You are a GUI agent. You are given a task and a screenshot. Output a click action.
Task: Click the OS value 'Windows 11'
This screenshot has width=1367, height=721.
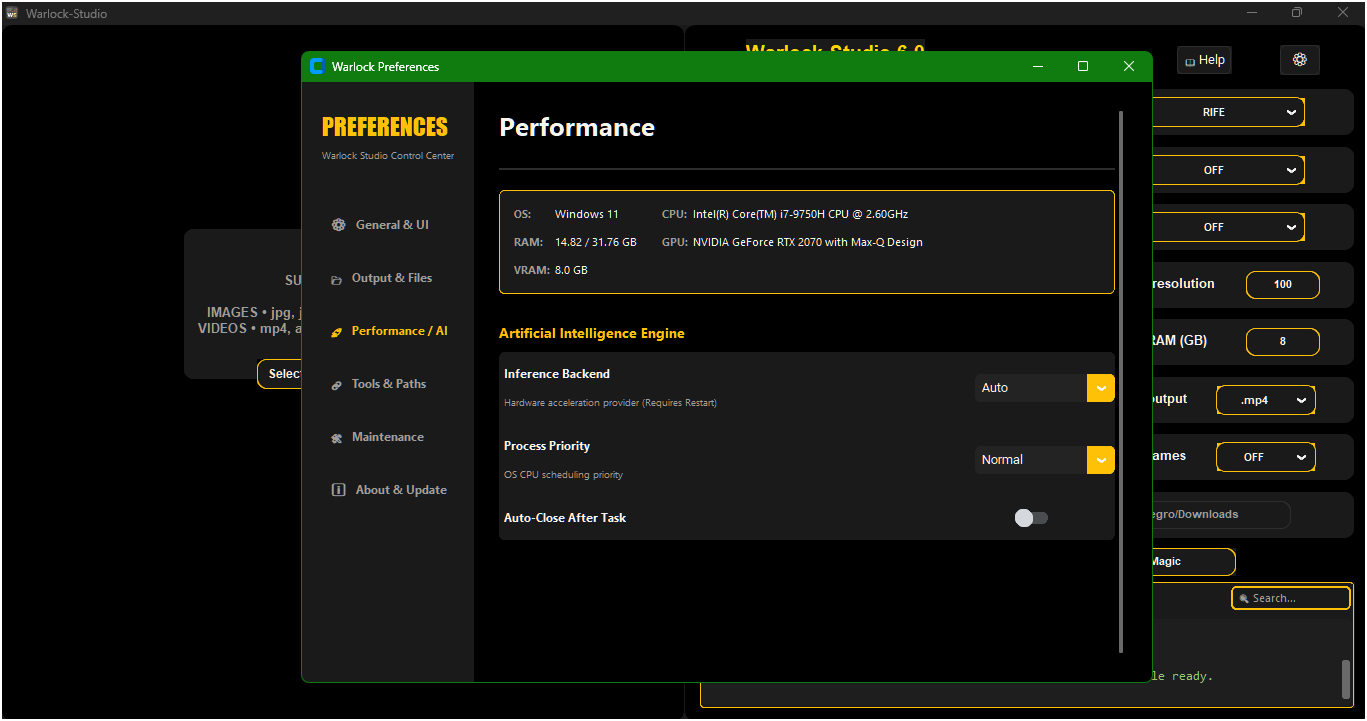tap(587, 215)
